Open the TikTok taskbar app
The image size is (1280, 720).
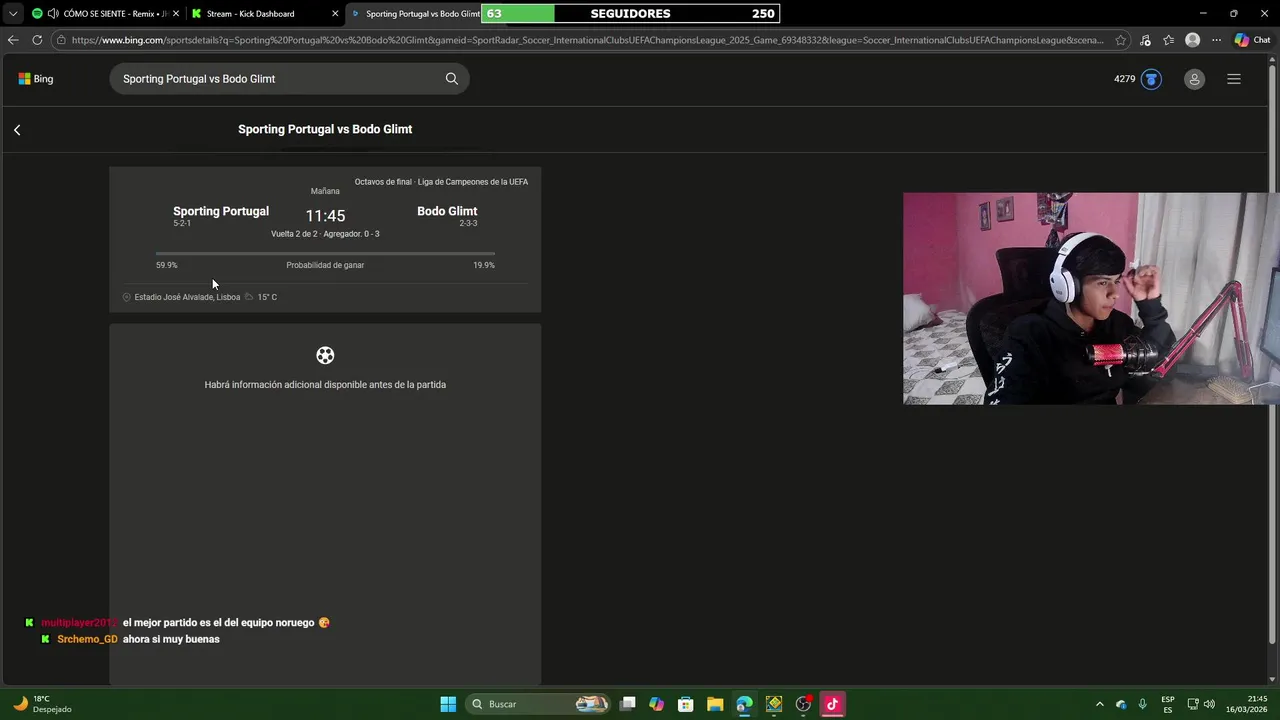tap(832, 704)
